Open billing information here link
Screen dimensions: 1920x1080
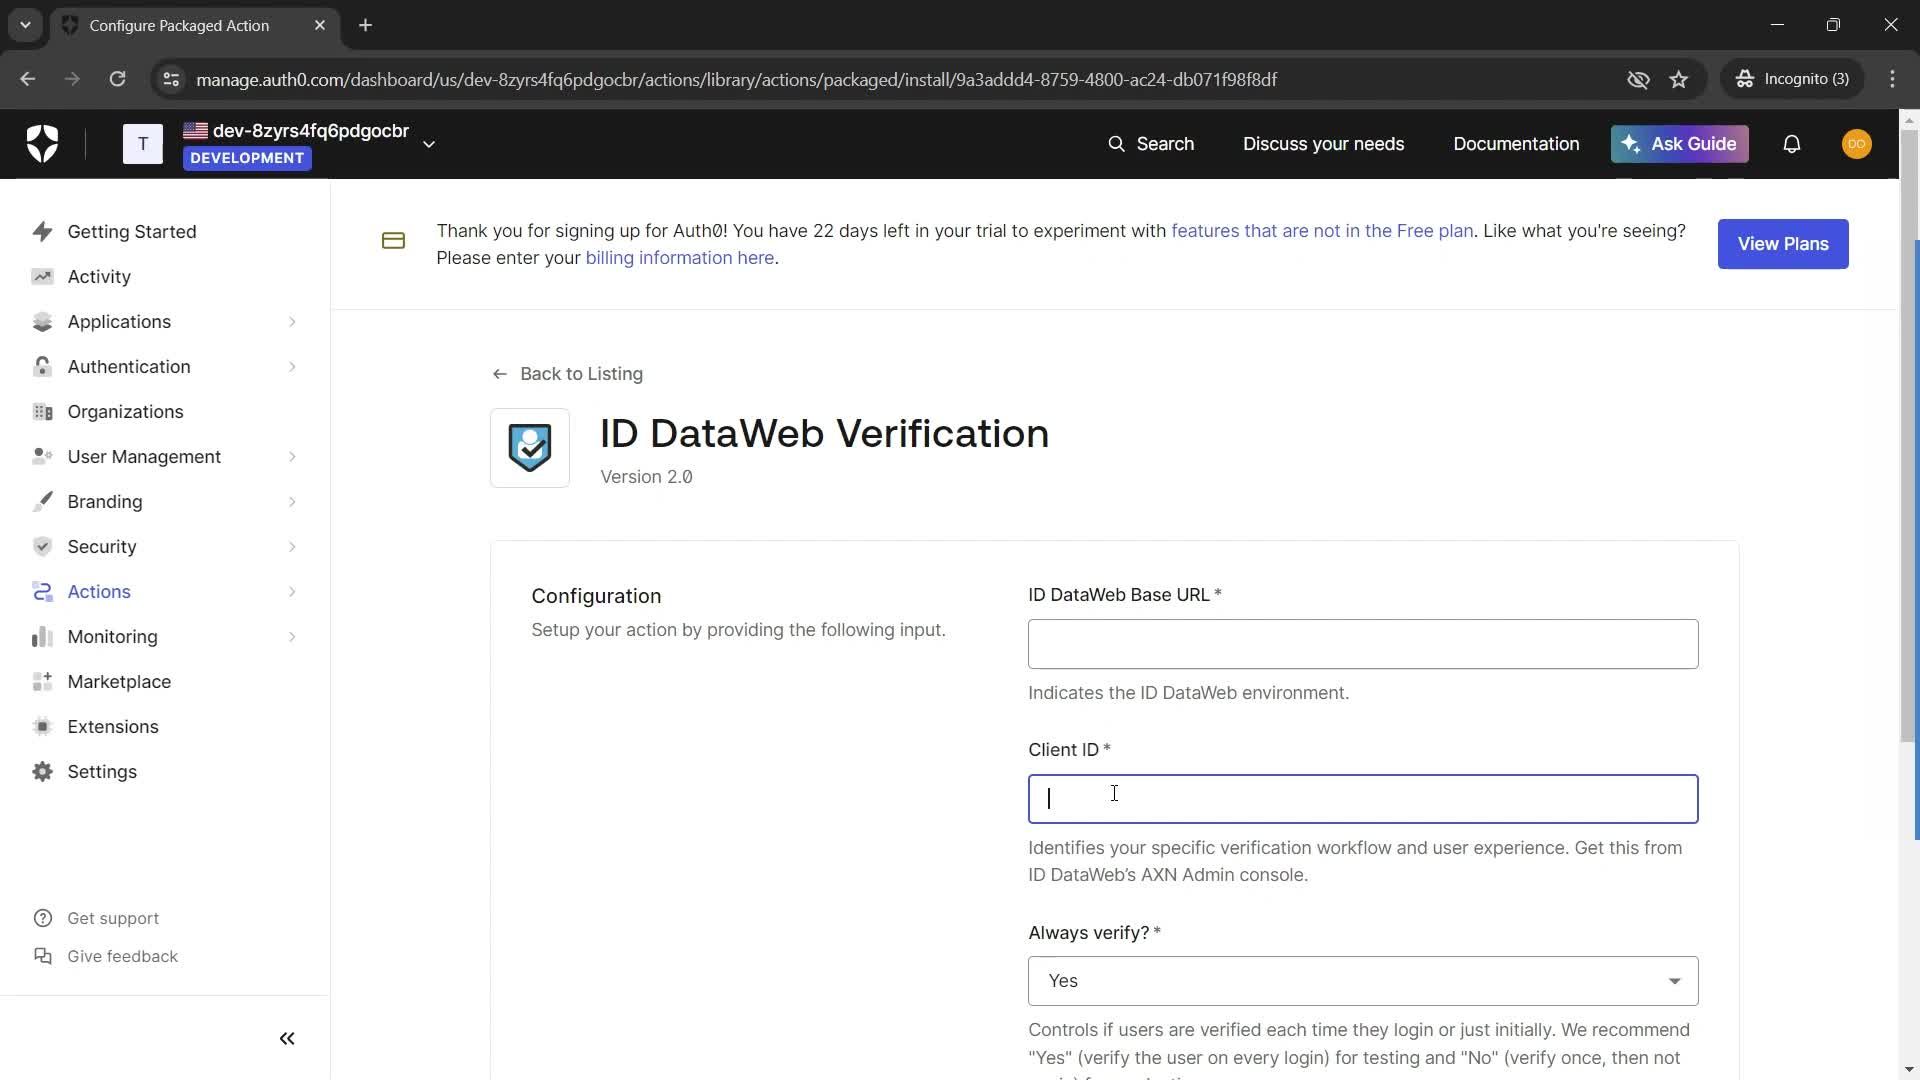tap(680, 258)
